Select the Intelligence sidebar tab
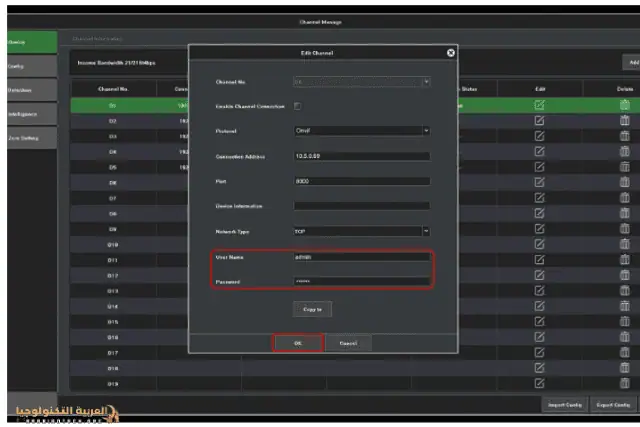The width and height of the screenshot is (640, 427). pyautogui.click(x=32, y=114)
